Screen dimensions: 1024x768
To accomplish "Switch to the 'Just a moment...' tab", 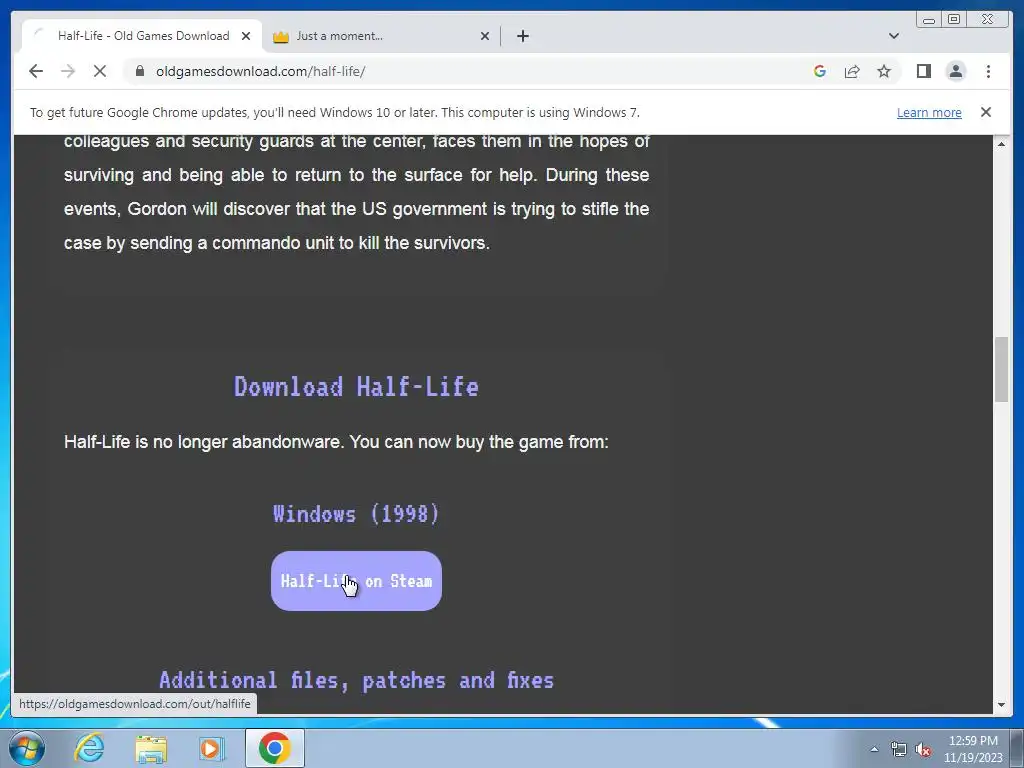I will pyautogui.click(x=381, y=36).
